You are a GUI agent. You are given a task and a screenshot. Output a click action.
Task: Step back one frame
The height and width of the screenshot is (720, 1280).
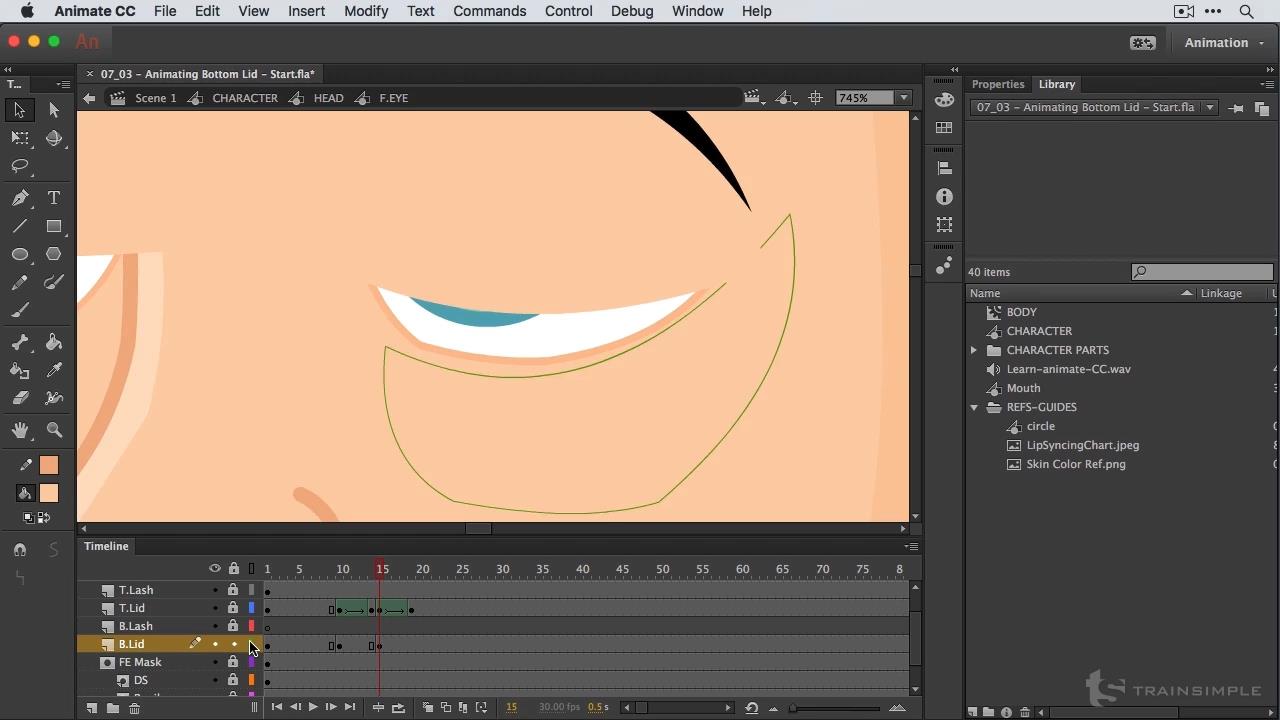pyautogui.click(x=295, y=707)
